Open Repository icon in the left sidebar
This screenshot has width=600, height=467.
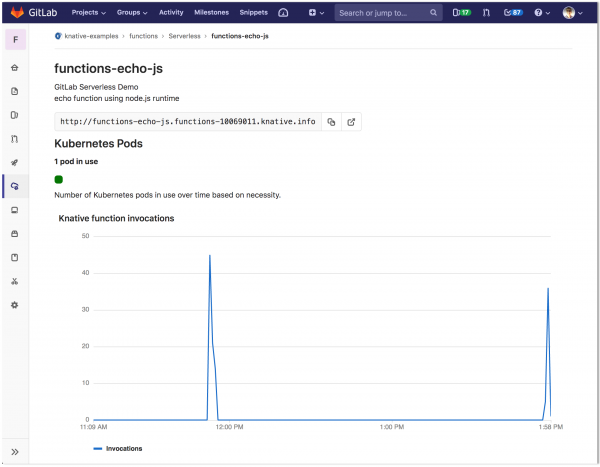coord(14,92)
